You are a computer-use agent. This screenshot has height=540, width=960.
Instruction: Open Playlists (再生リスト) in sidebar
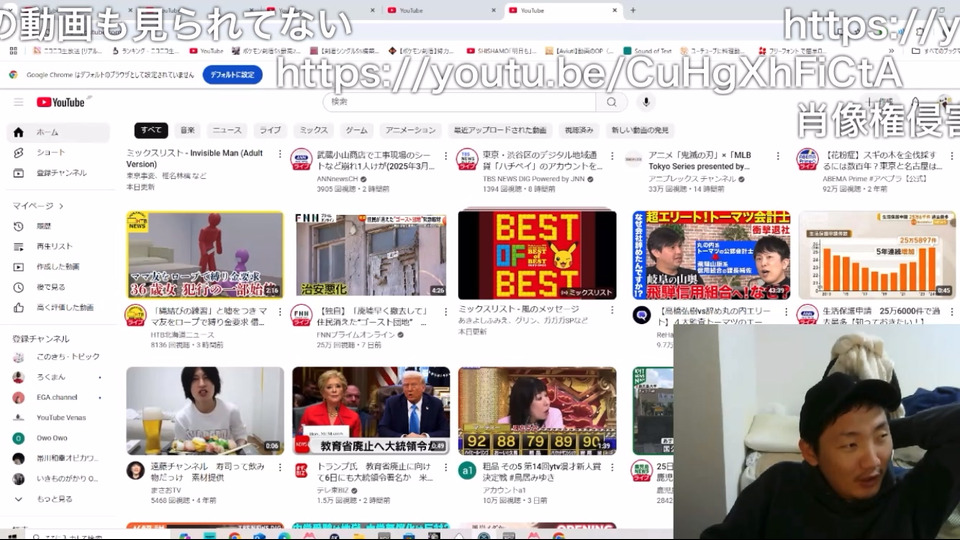[x=58, y=247]
